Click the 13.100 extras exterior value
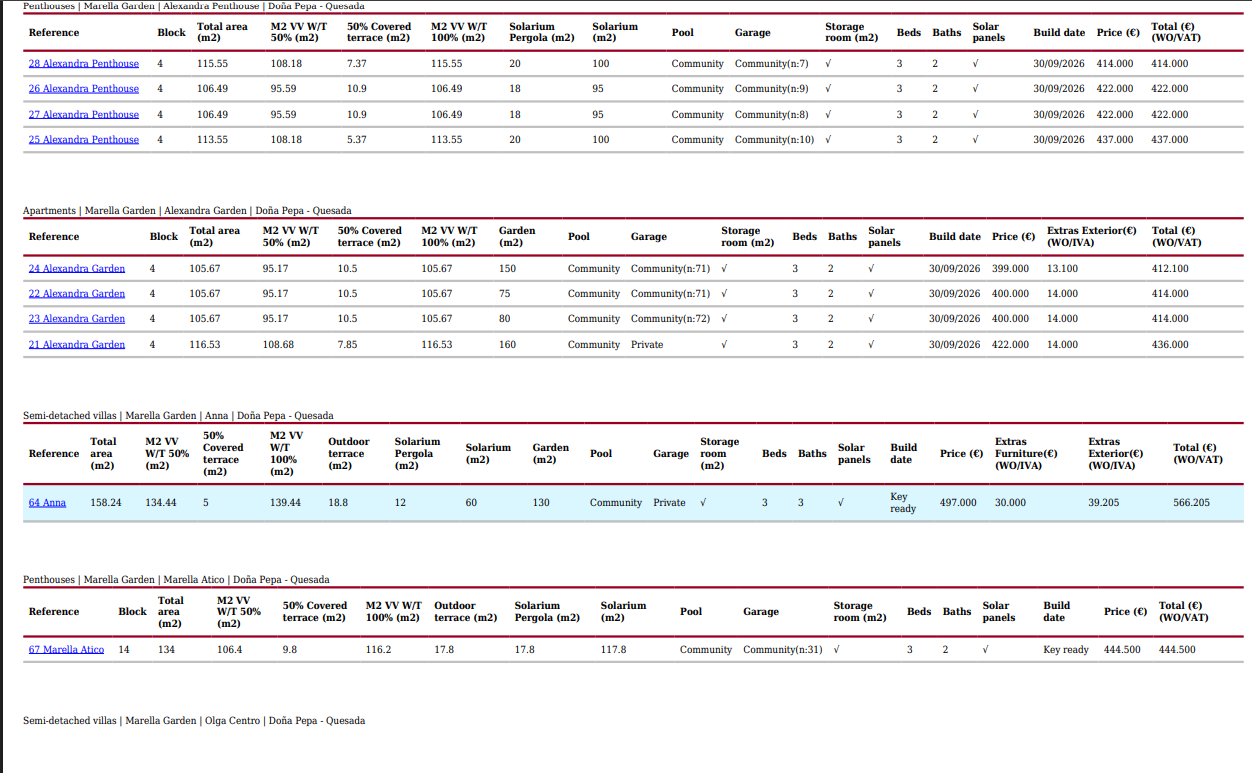Screen dimensions: 1252x773 click(1062, 269)
